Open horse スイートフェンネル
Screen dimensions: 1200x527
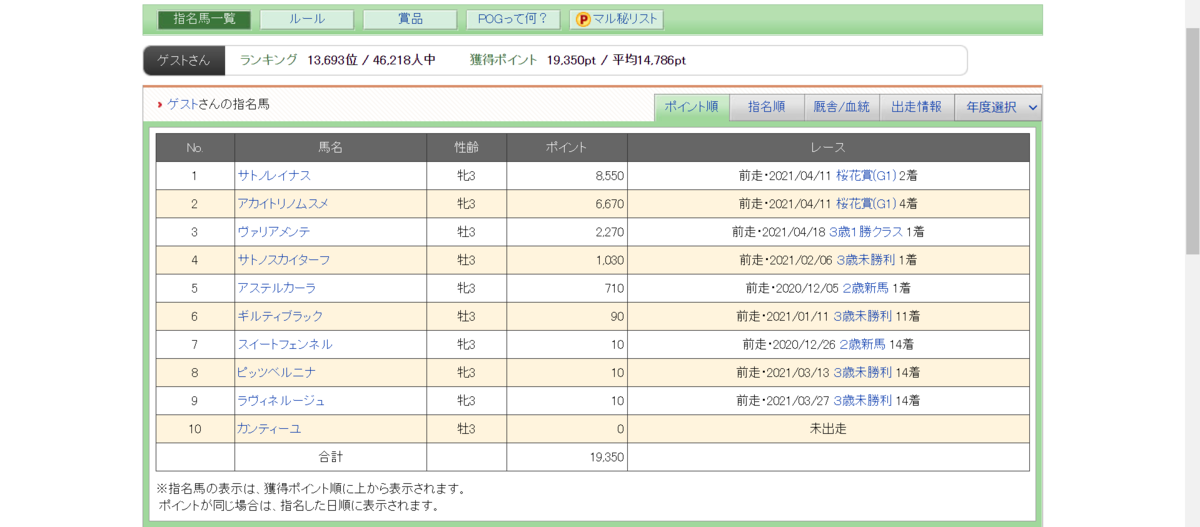(285, 344)
